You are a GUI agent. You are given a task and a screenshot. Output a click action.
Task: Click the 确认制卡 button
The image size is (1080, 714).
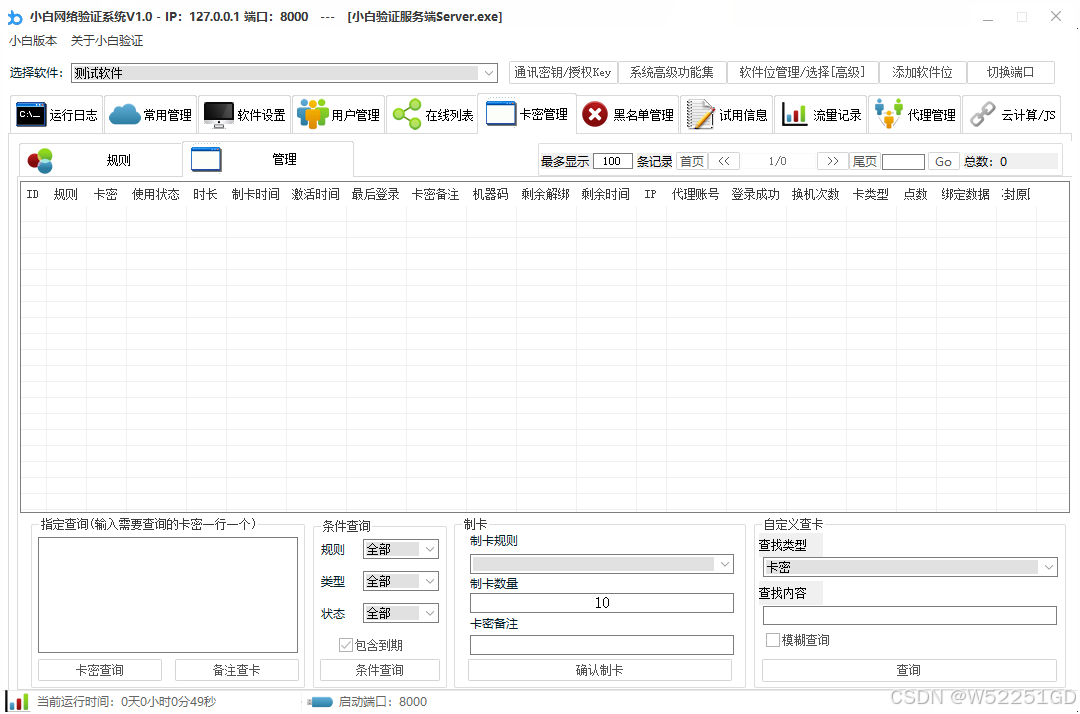599,670
